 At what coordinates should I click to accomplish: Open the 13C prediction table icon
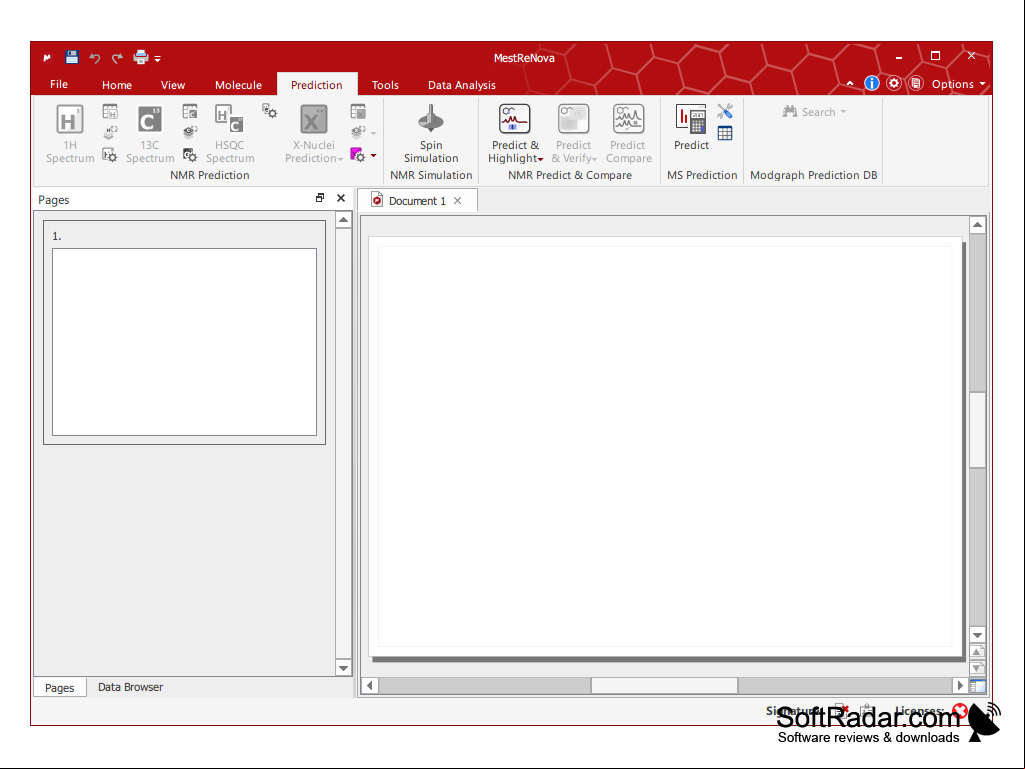[x=190, y=112]
